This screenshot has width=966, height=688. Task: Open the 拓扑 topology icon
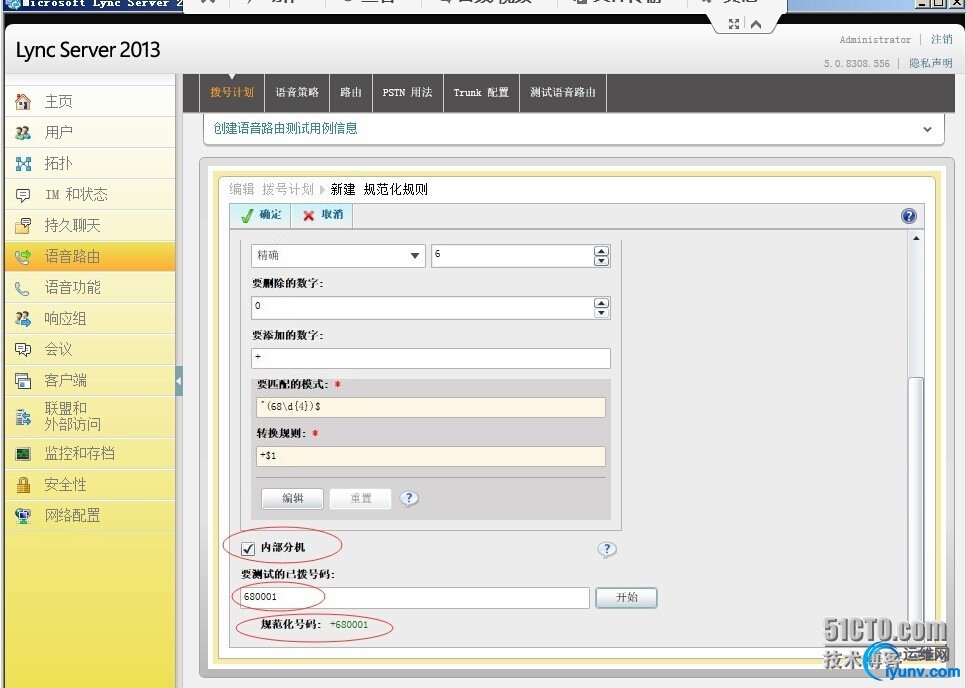23,163
